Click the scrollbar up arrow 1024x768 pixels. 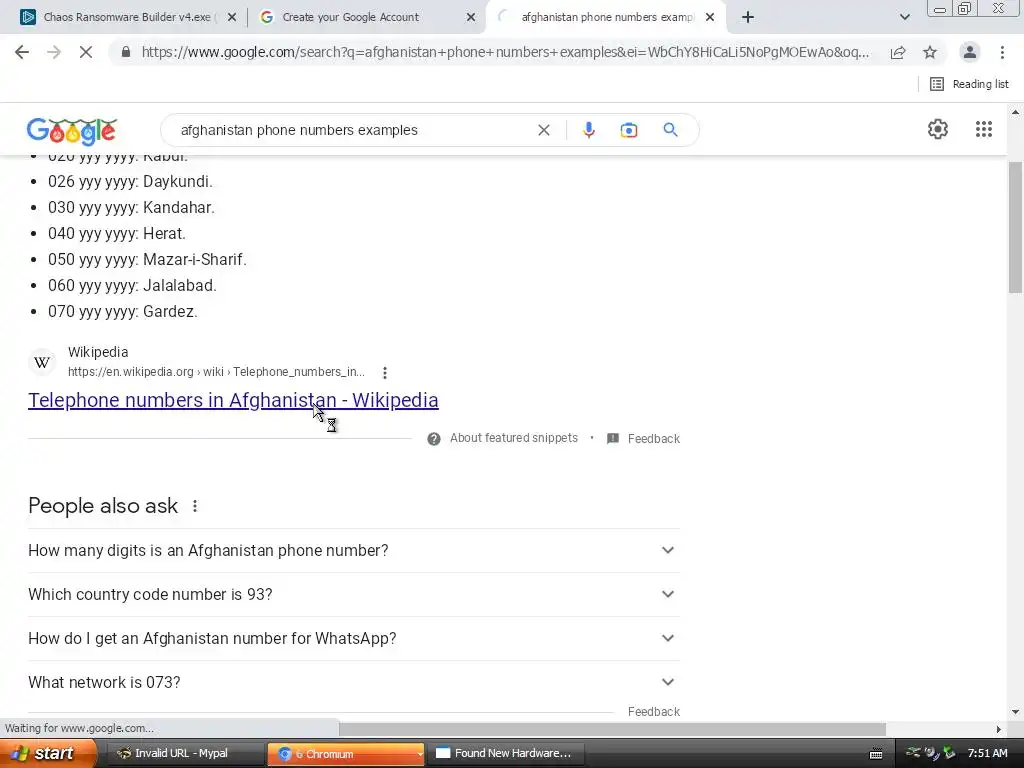(x=1016, y=112)
